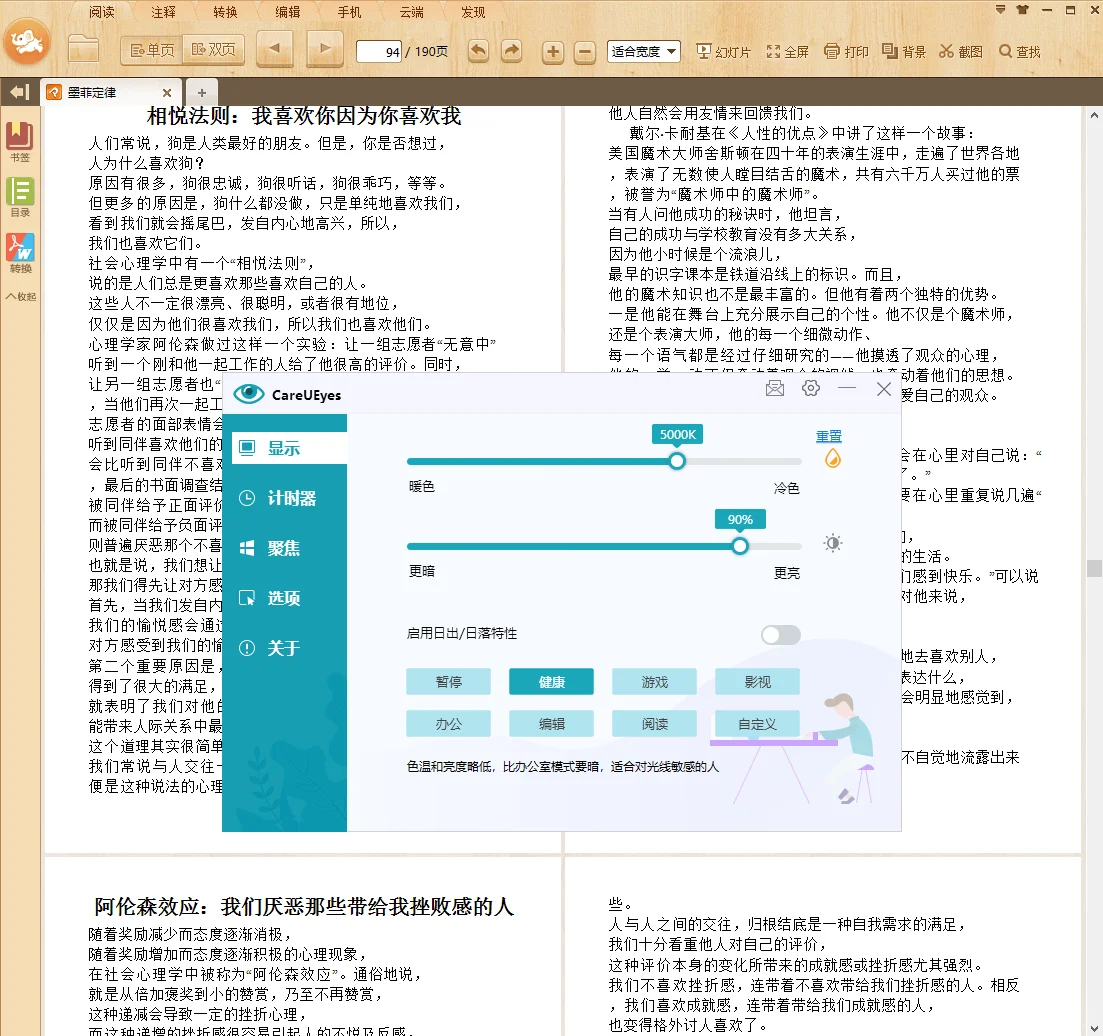The width and height of the screenshot is (1103, 1036).
Task: Open the 适合宽度 zoom mode dropdown
Action: click(x=643, y=50)
